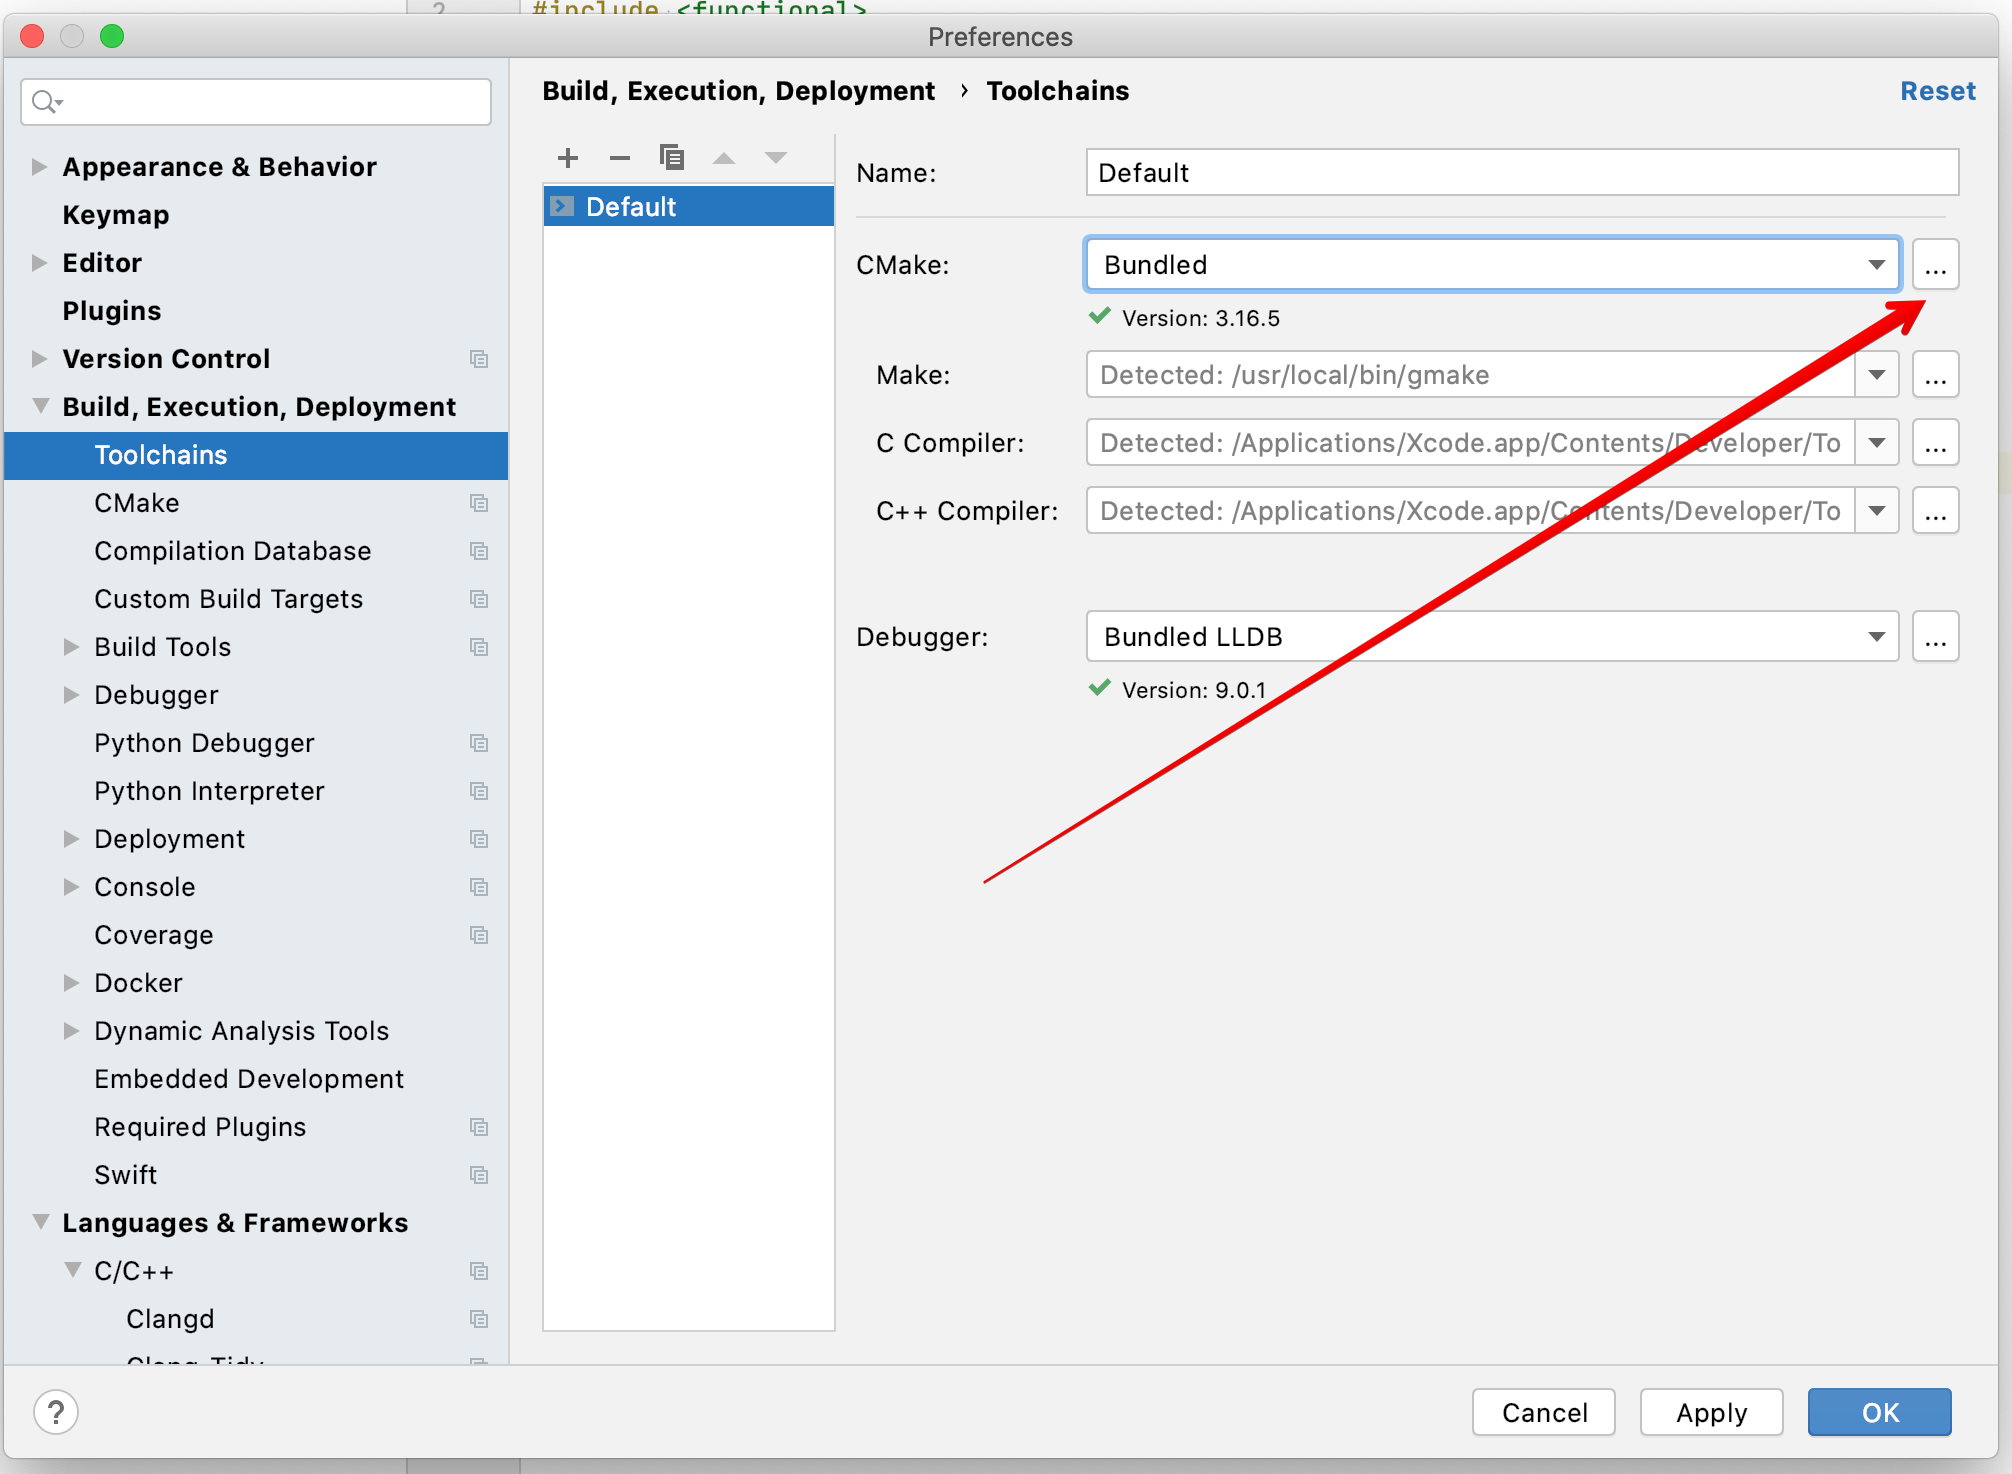Screen dimensions: 2012x1474
Task: Click the move toolchain up arrow
Action: tap(724, 158)
